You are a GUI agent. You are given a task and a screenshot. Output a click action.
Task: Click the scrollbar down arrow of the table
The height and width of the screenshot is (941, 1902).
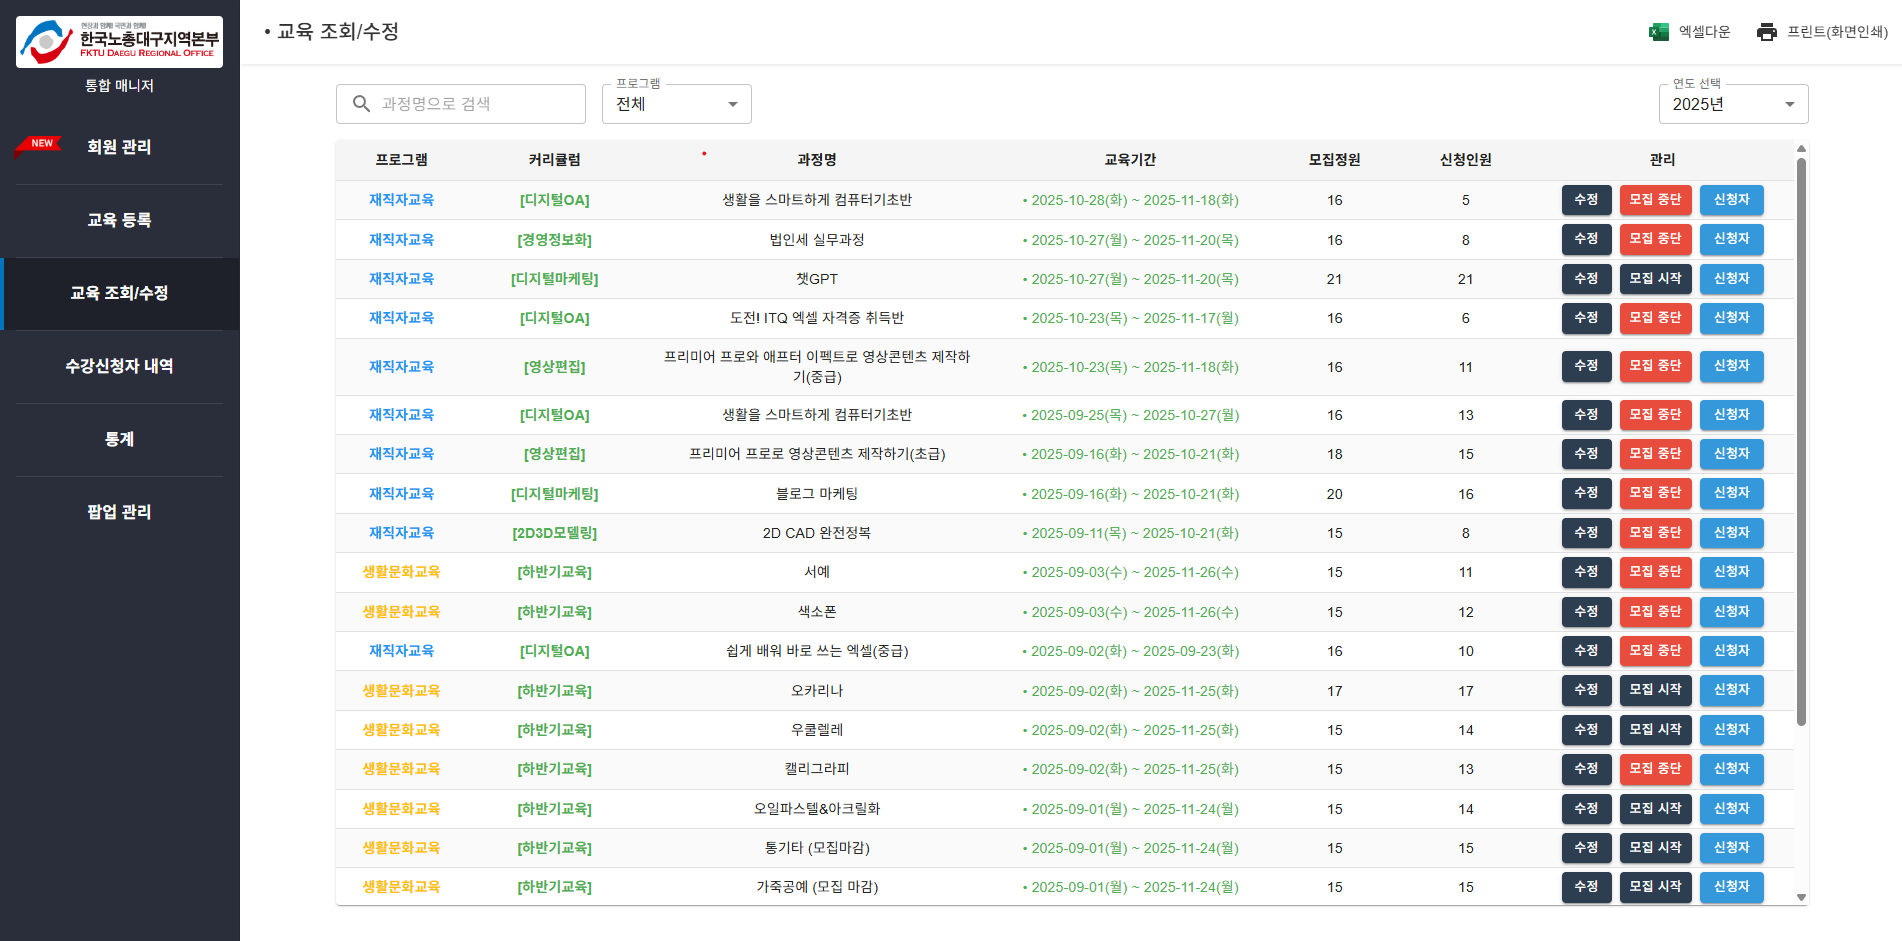pos(1801,897)
